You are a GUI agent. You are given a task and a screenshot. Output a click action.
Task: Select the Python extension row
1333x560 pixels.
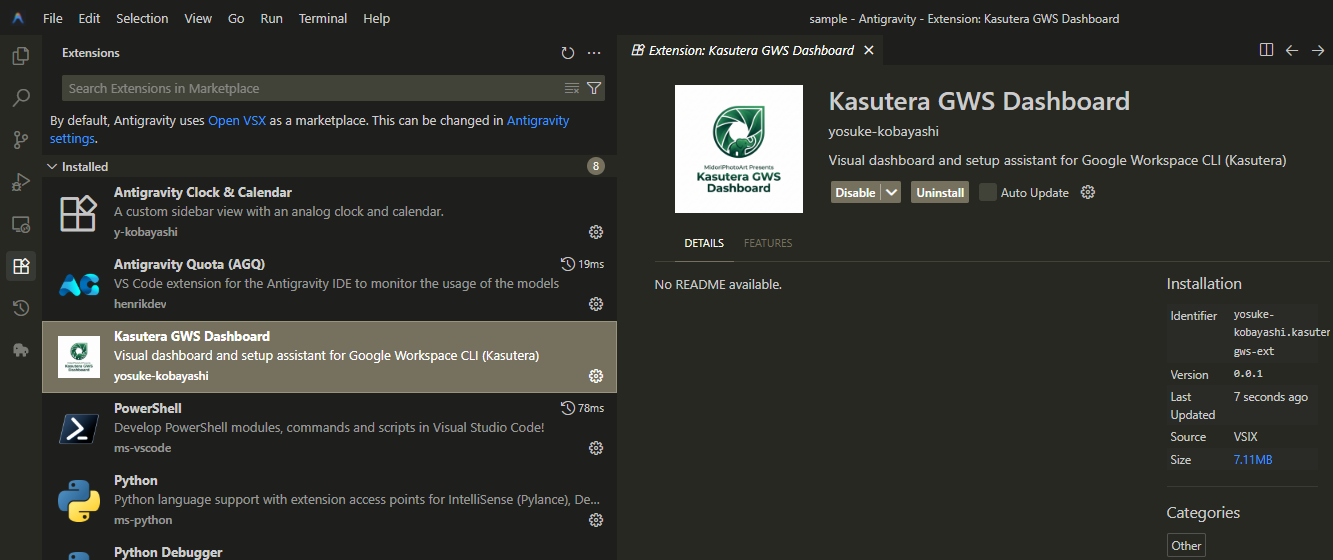click(330, 501)
